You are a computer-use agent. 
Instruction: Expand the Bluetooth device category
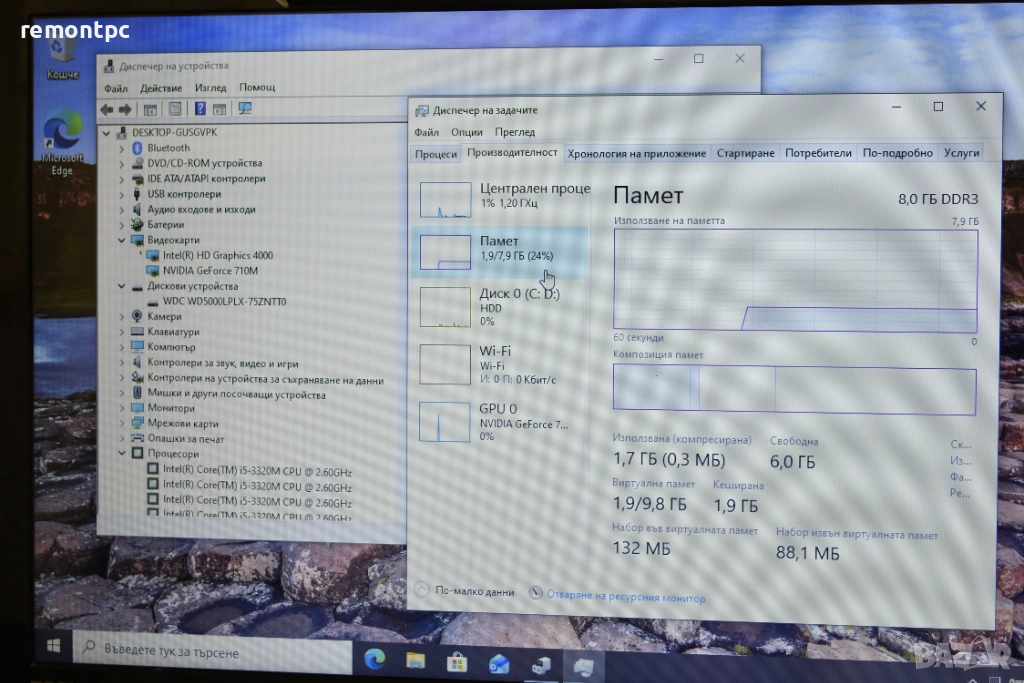pyautogui.click(x=122, y=148)
